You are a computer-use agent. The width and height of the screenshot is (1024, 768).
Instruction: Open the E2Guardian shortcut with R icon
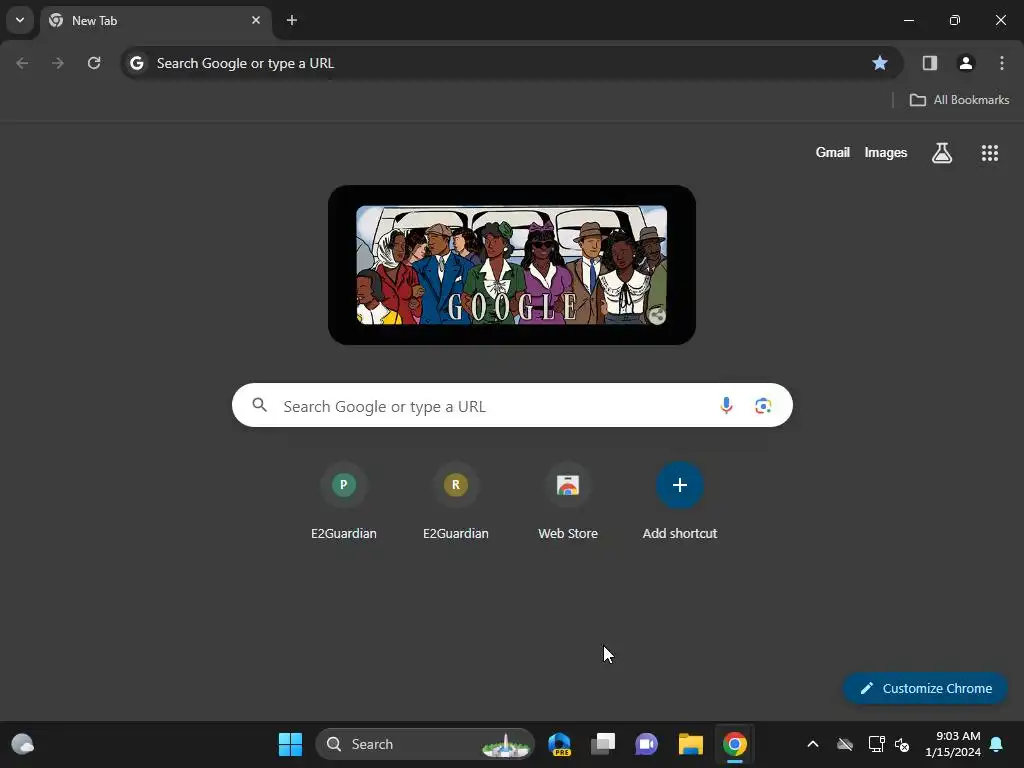(456, 502)
